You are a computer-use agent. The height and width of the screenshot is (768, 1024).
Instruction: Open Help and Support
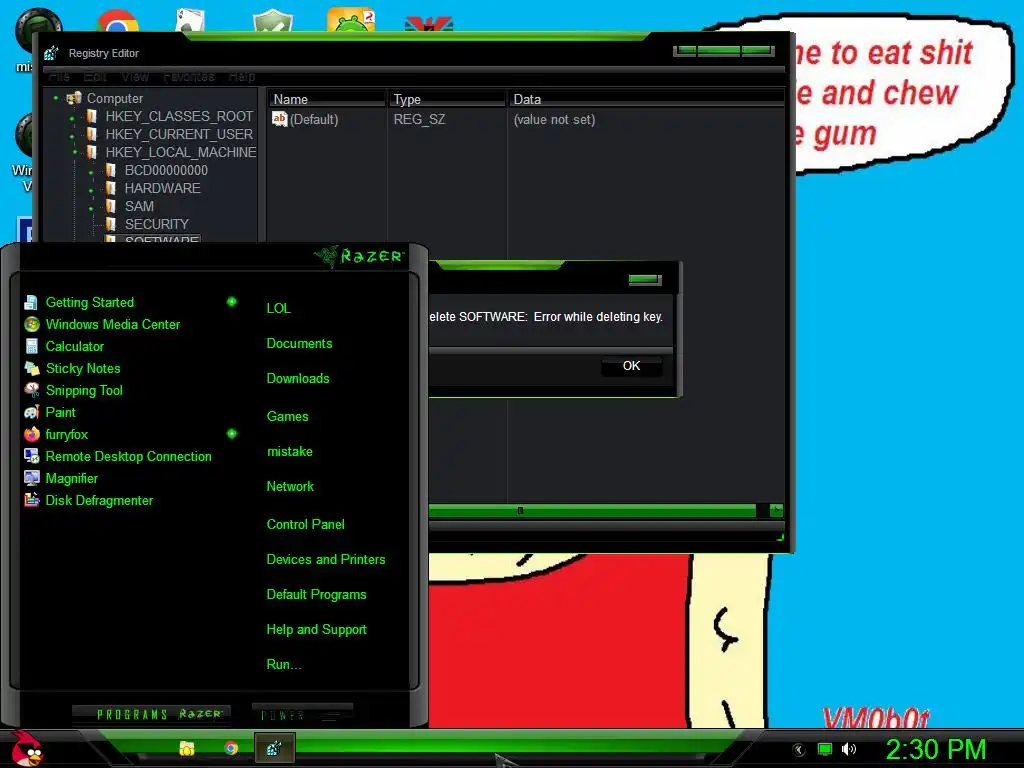point(316,630)
